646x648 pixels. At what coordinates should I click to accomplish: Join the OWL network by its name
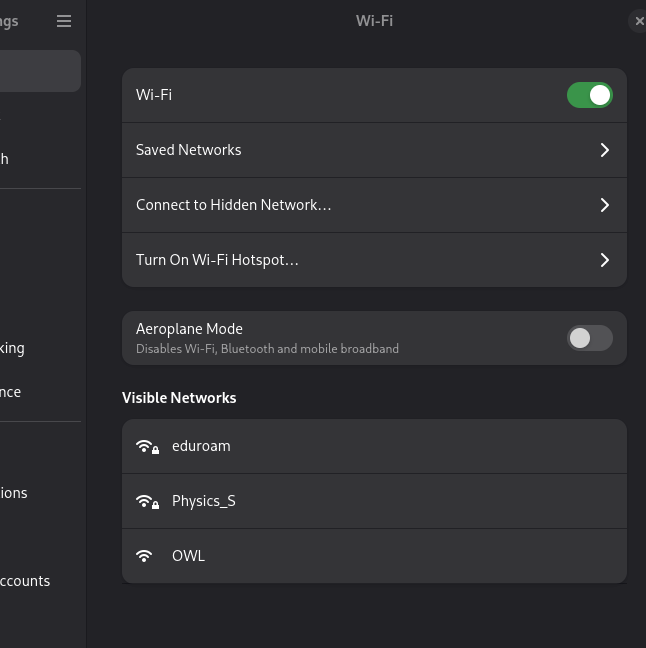click(x=188, y=556)
